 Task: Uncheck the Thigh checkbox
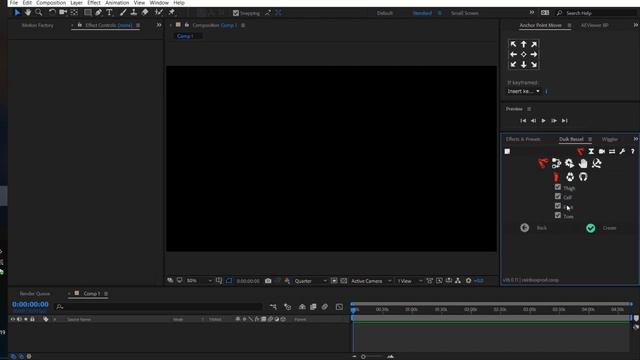coord(558,187)
